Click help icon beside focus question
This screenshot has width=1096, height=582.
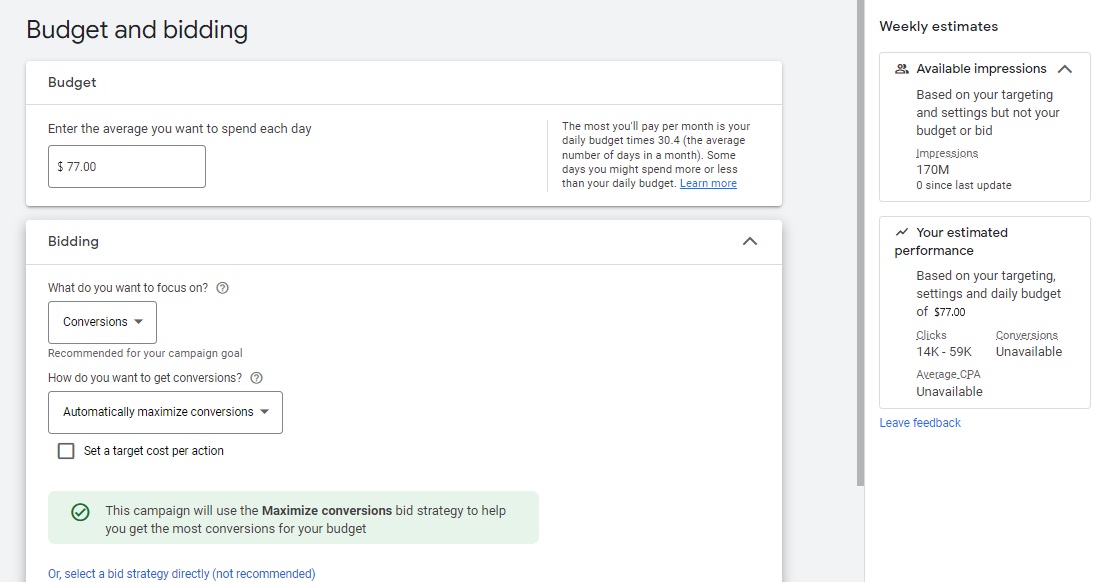(x=222, y=288)
